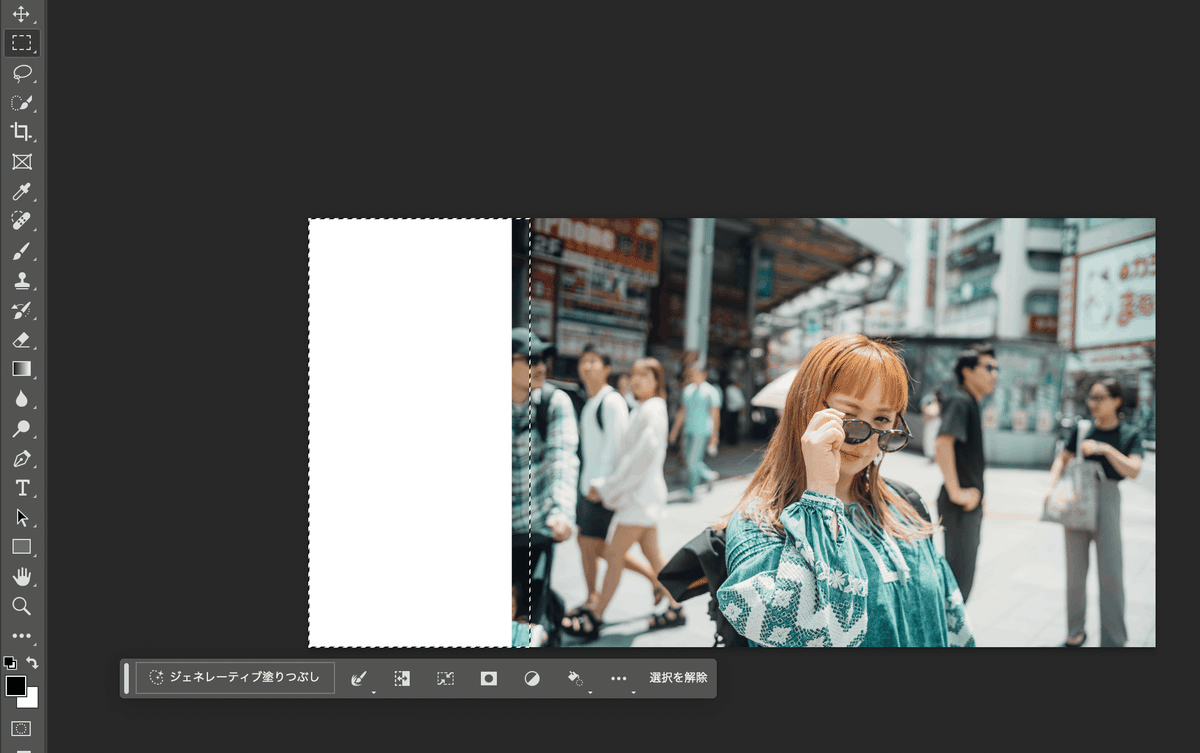The width and height of the screenshot is (1200, 753).
Task: Select the Zoom tool
Action: click(x=21, y=606)
